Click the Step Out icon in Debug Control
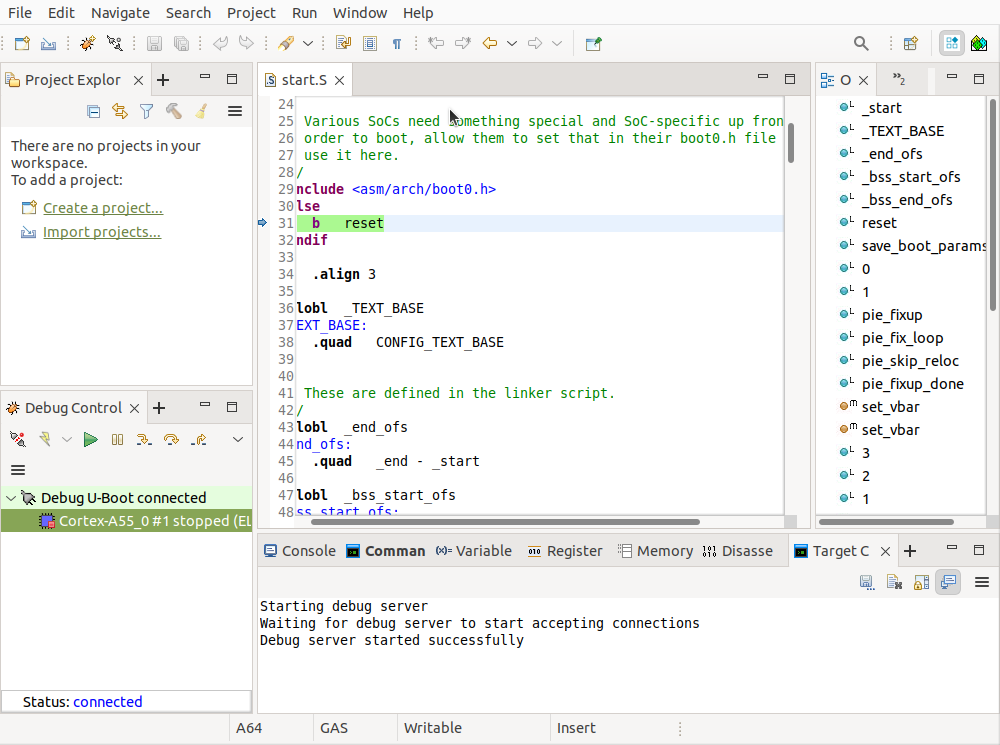1000x745 pixels. 198,439
